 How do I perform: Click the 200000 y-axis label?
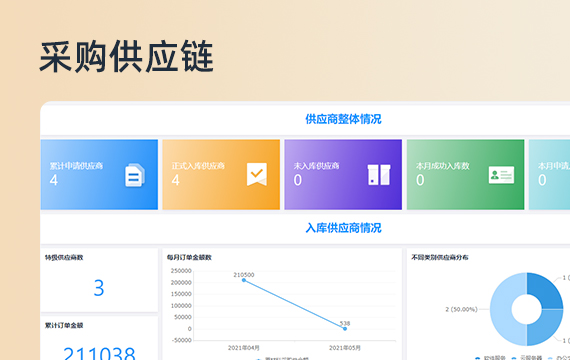tap(181, 283)
